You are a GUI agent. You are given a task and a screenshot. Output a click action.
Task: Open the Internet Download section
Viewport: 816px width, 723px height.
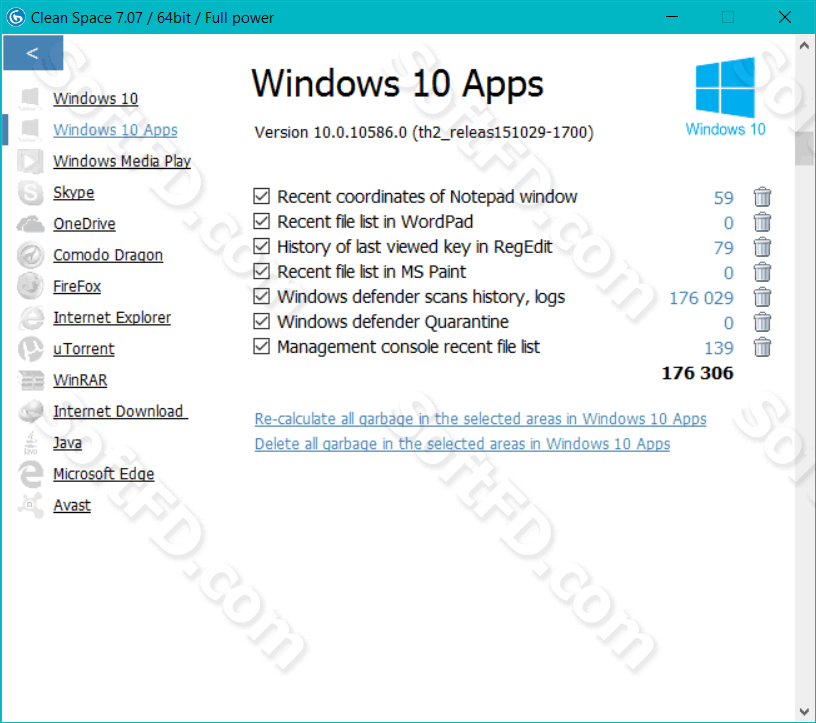pos(120,411)
